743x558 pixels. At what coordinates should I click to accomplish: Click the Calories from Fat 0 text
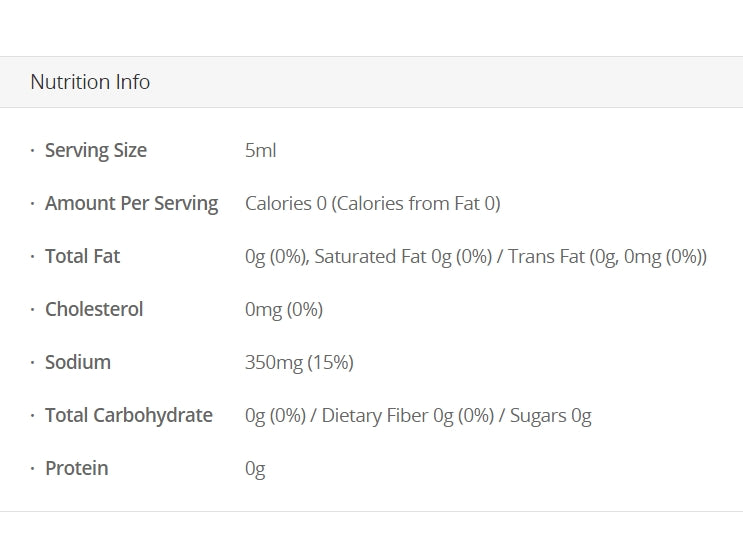coord(416,203)
